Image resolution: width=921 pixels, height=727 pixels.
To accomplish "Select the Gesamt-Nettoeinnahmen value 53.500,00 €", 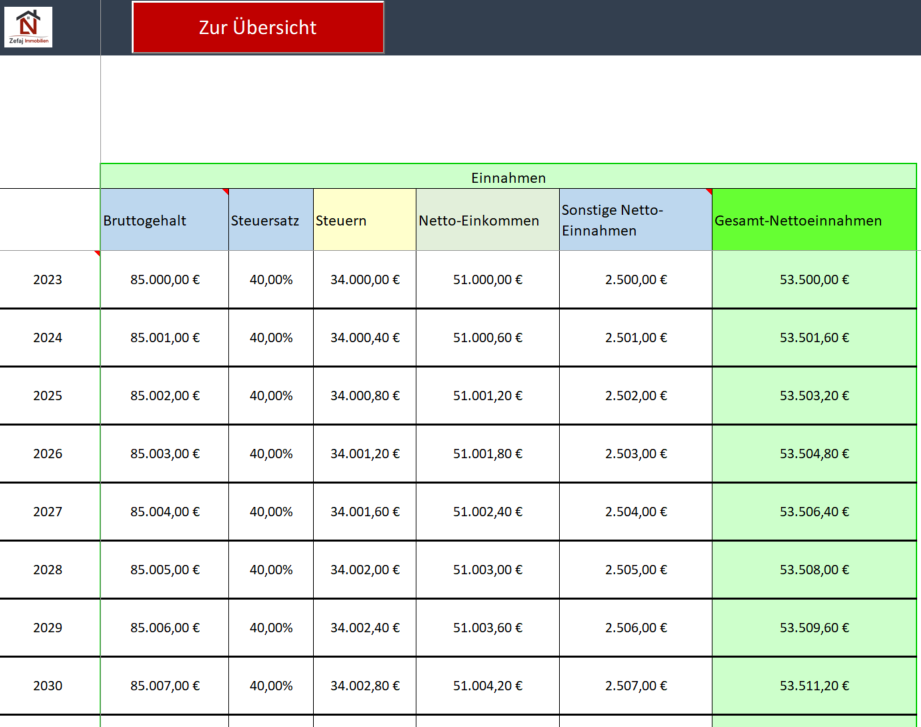I will click(x=814, y=280).
